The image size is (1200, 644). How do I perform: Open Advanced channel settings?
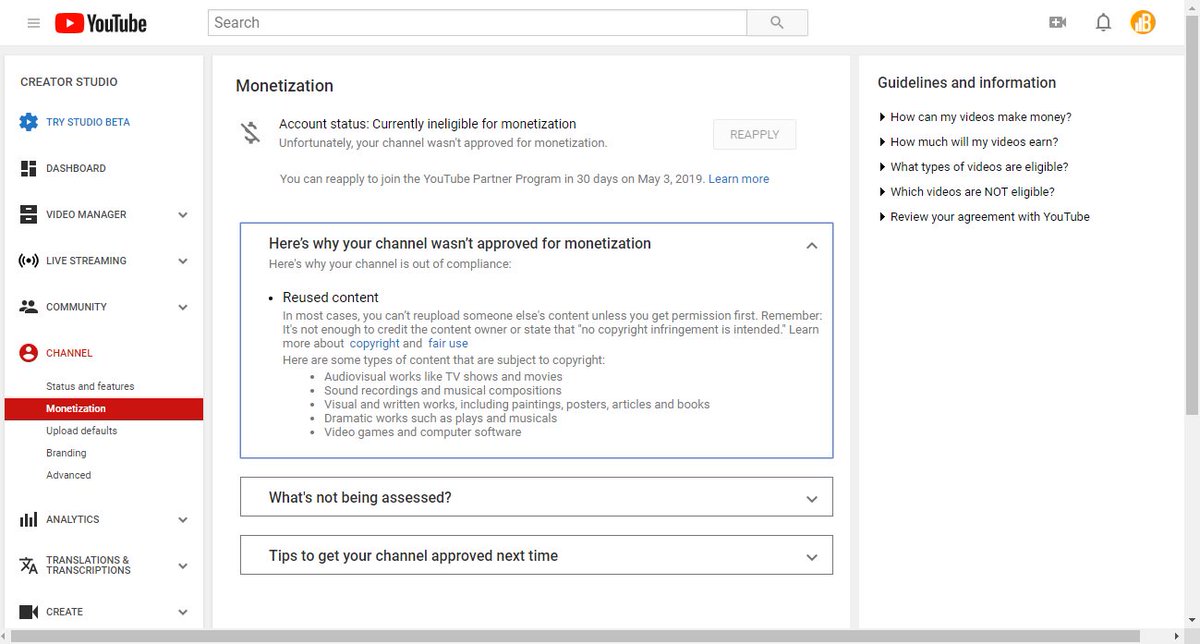[x=68, y=475]
